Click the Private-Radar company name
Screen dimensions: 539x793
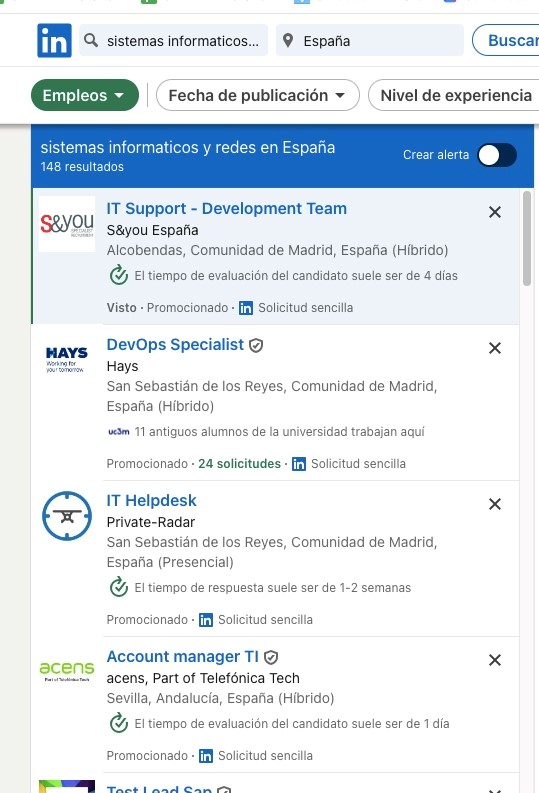click(x=151, y=522)
